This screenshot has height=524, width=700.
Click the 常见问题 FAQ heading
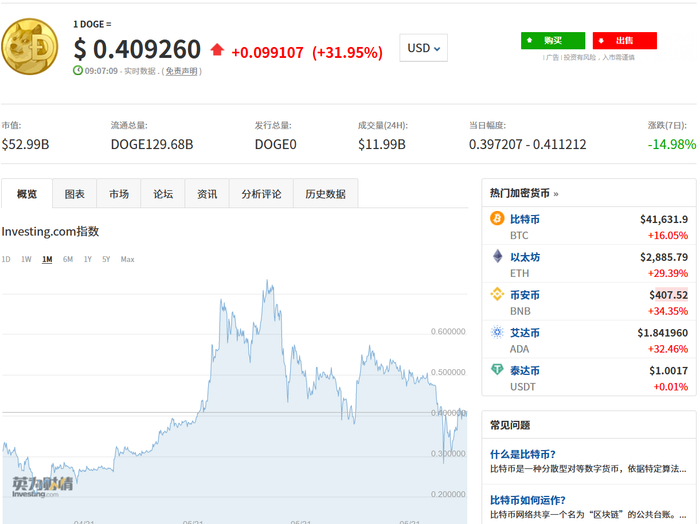coord(510,425)
